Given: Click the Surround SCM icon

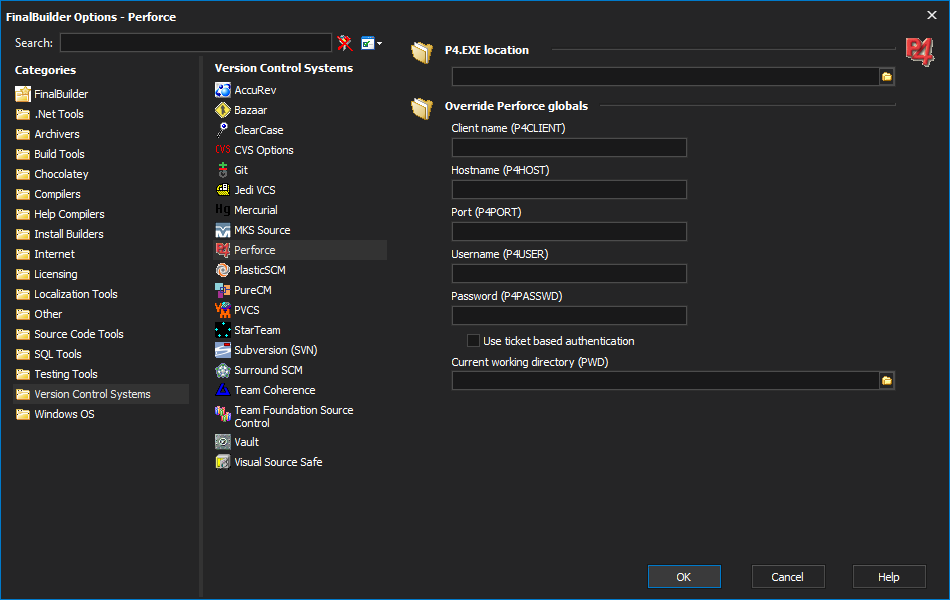Looking at the screenshot, I should [x=223, y=370].
